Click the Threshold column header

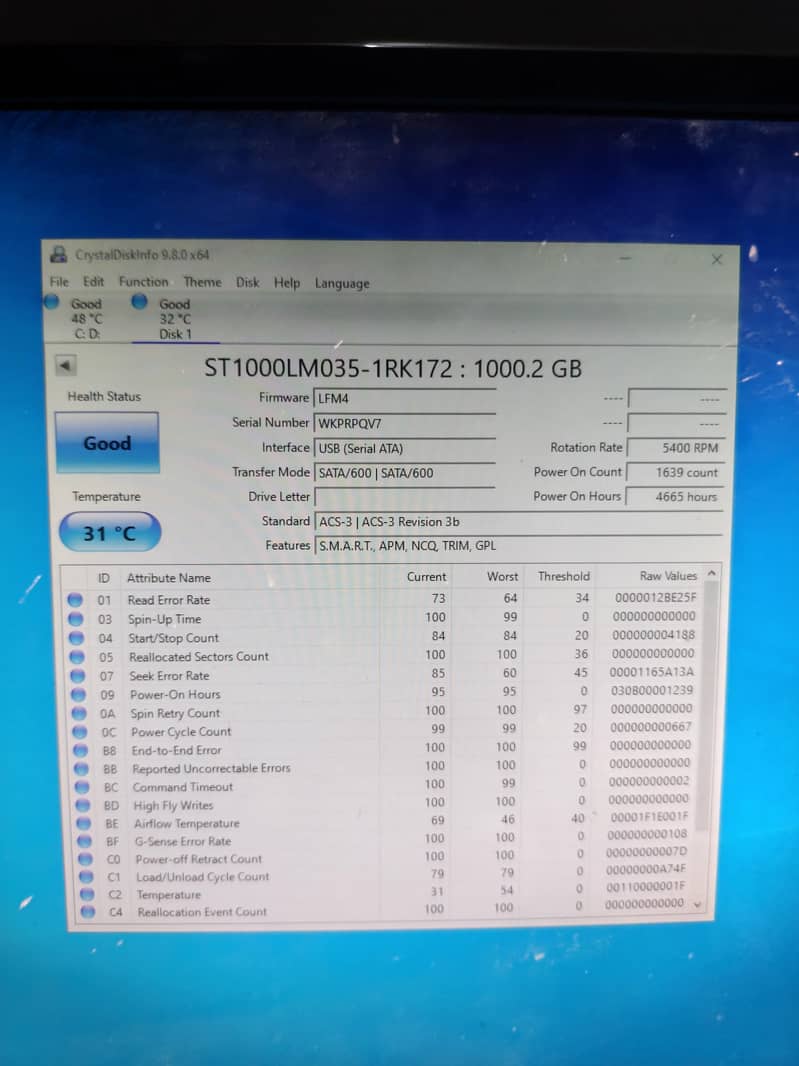click(564, 577)
